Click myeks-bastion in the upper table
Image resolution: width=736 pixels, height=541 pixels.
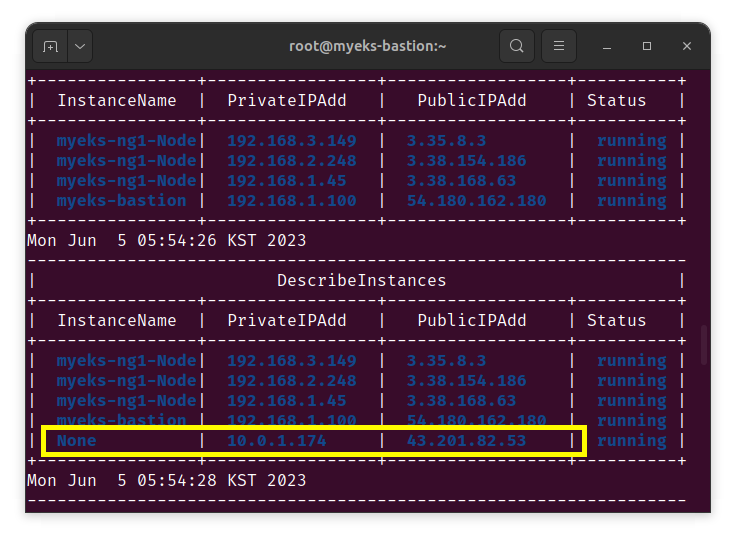(122, 201)
